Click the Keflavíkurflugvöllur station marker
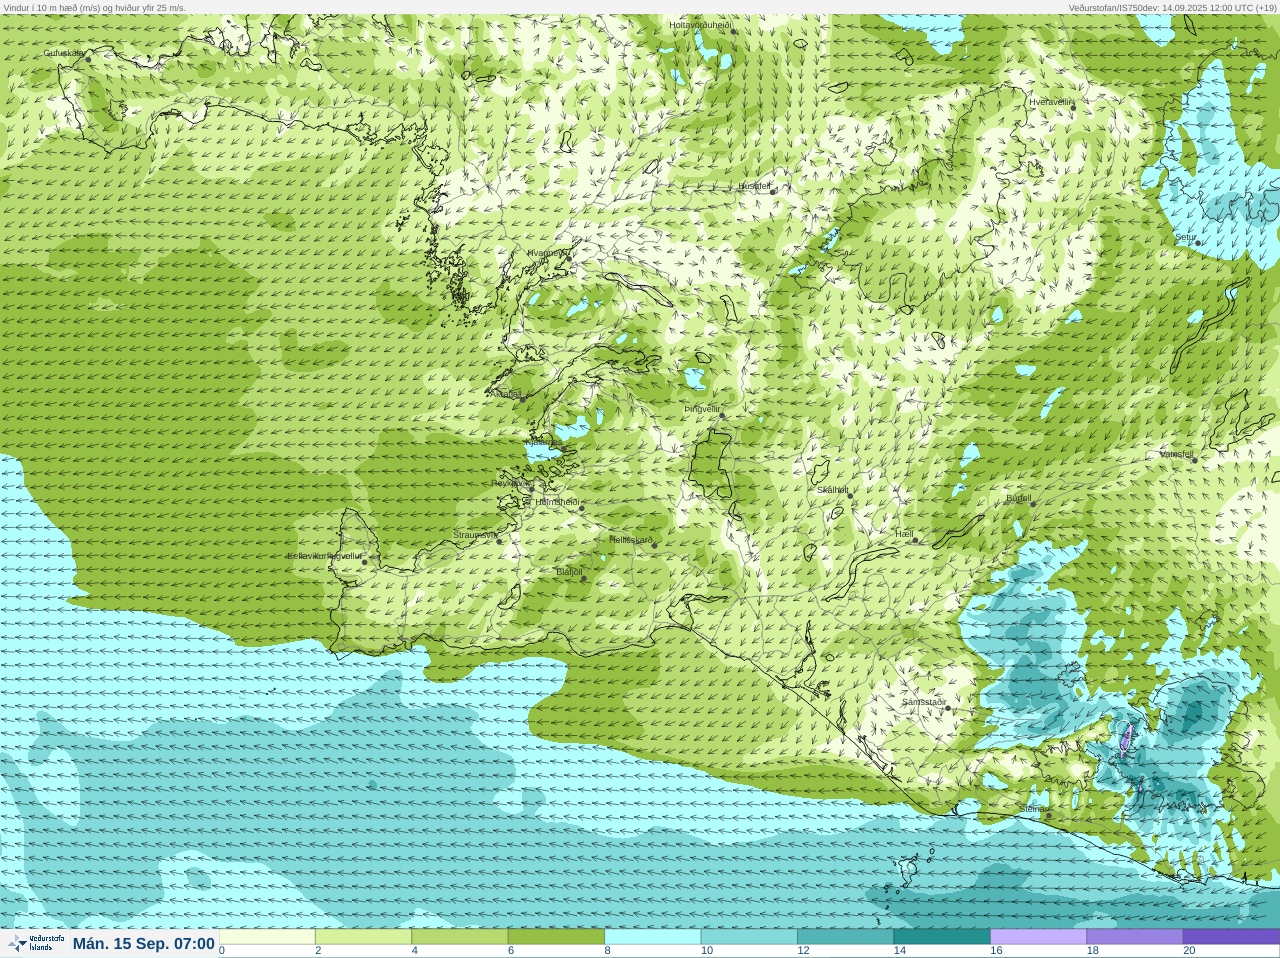 [364, 562]
